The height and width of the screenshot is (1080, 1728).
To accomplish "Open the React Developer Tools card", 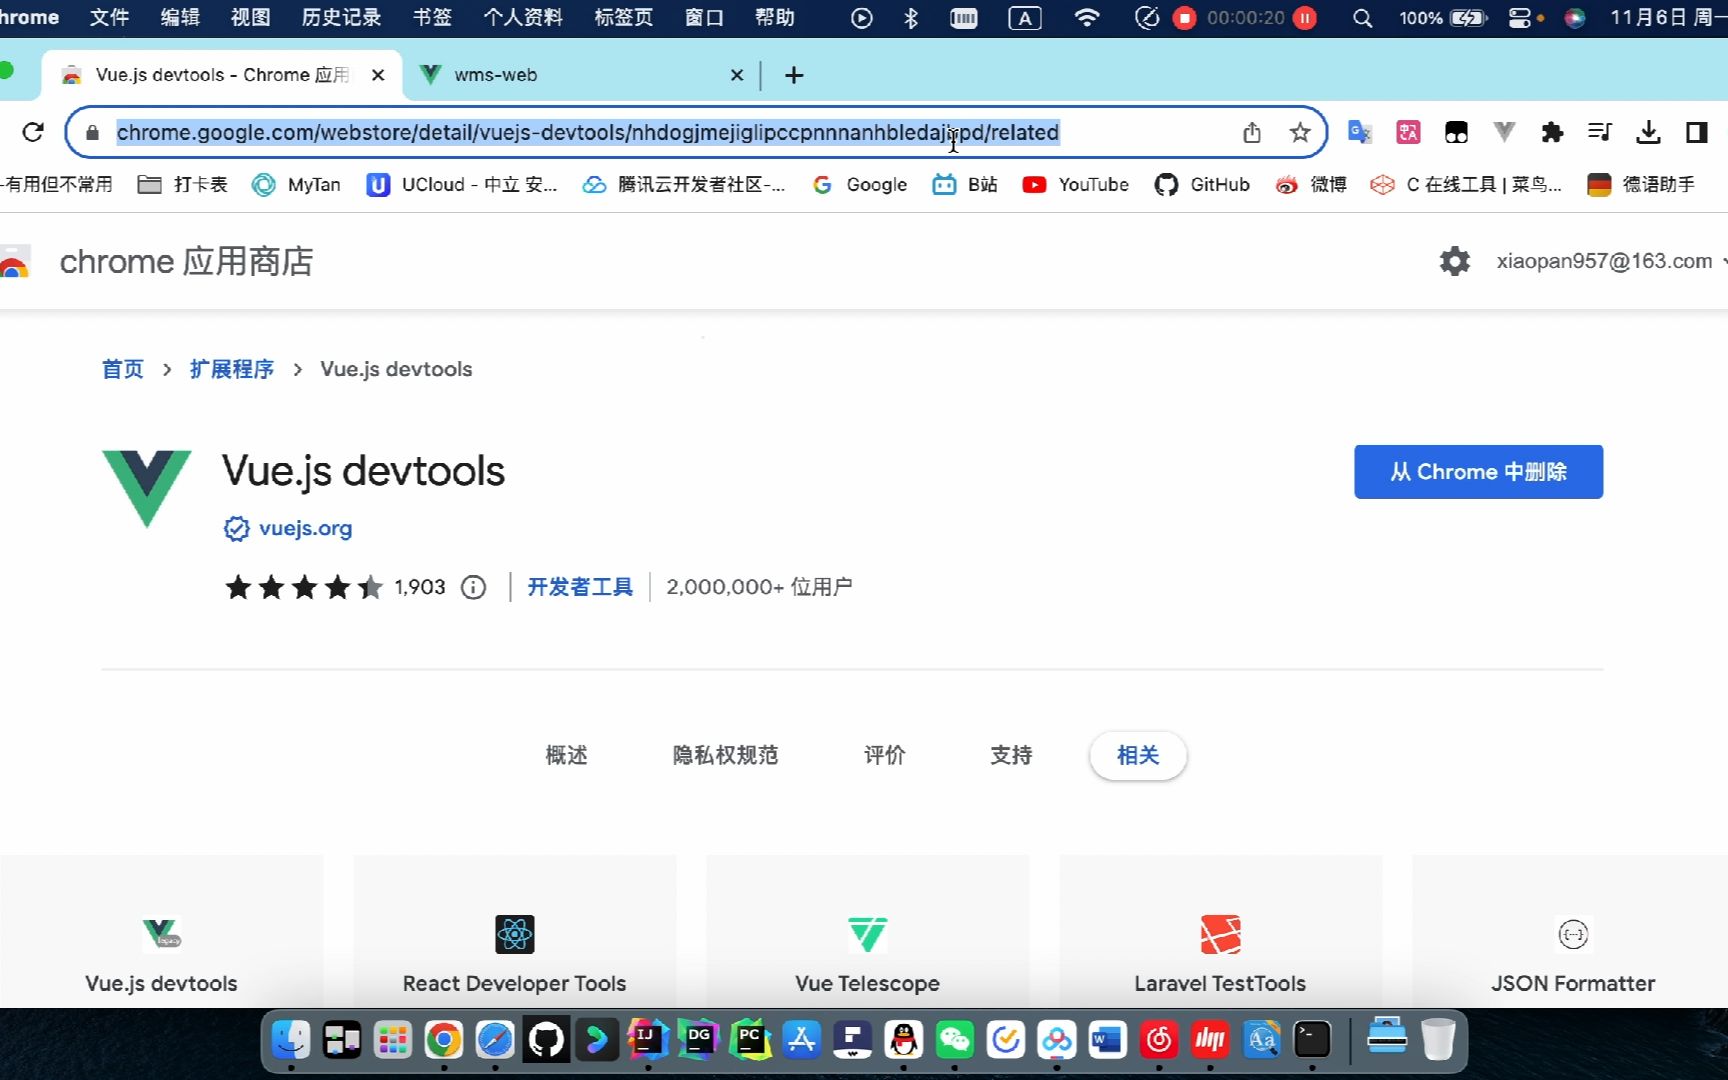I will pyautogui.click(x=514, y=931).
